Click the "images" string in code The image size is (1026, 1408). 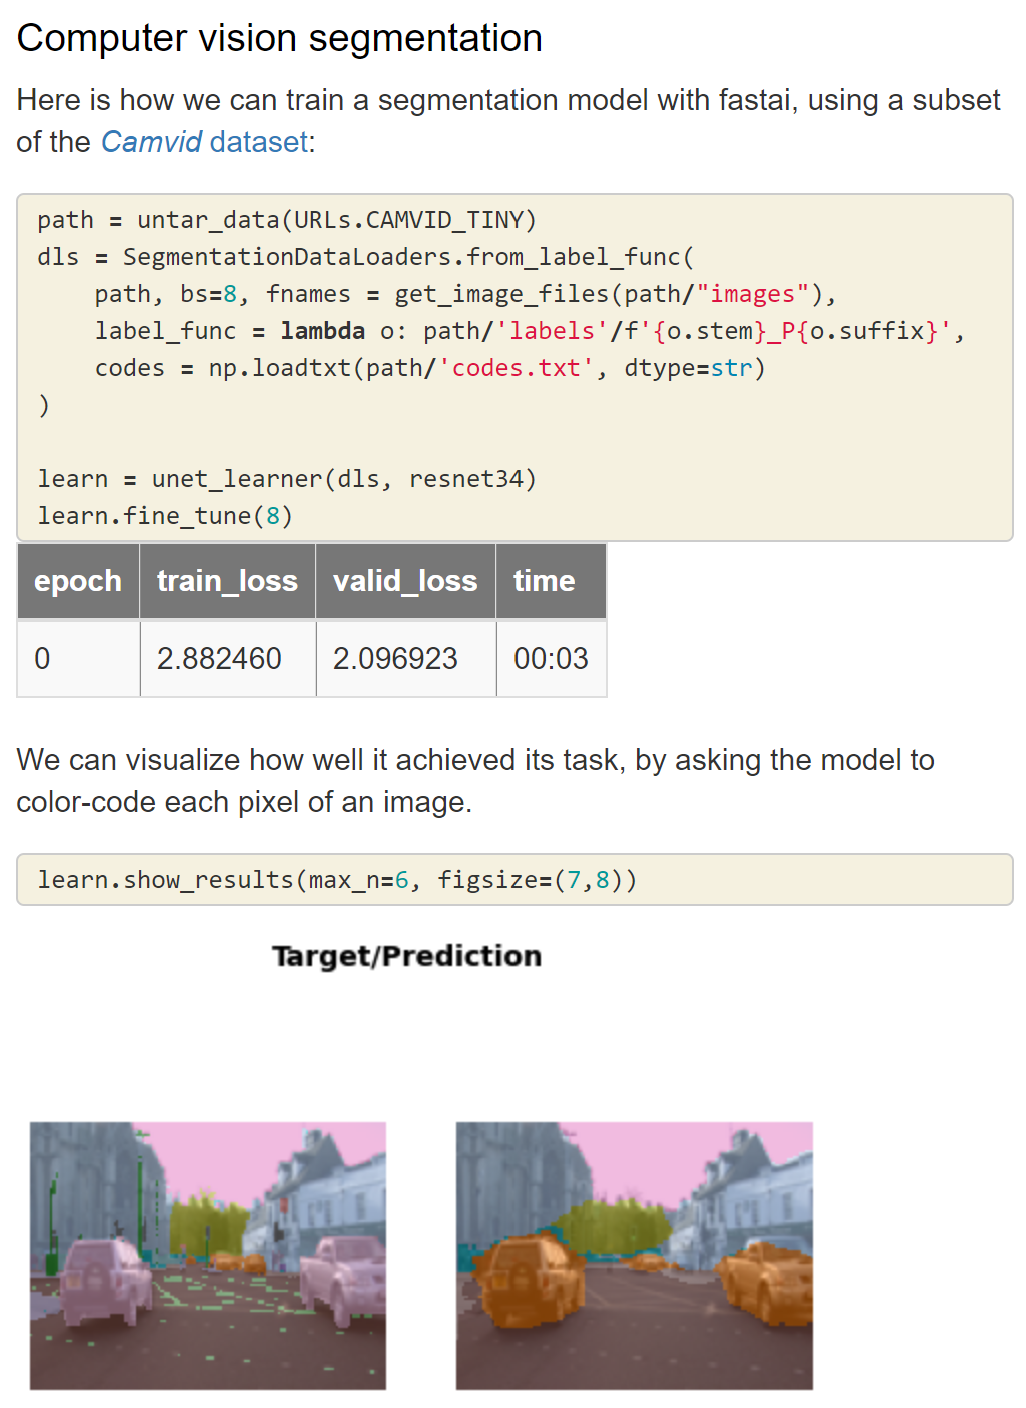(753, 294)
